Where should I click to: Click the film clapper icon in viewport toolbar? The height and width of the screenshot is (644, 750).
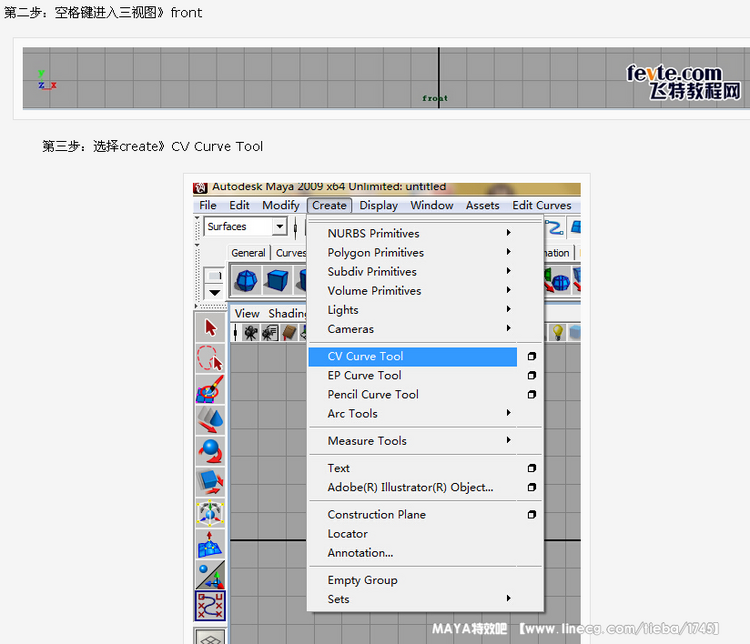coord(270,333)
